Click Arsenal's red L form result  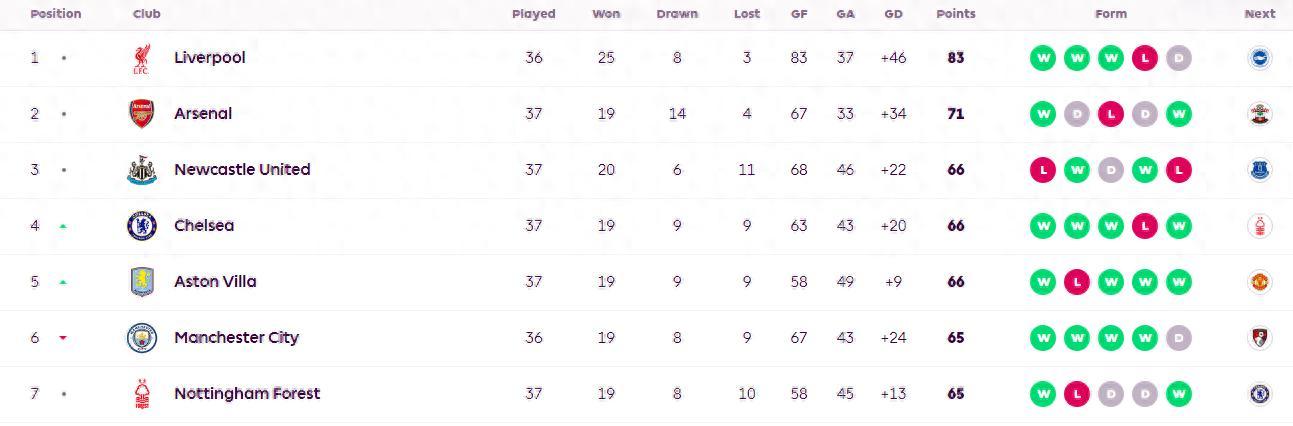(x=1111, y=114)
